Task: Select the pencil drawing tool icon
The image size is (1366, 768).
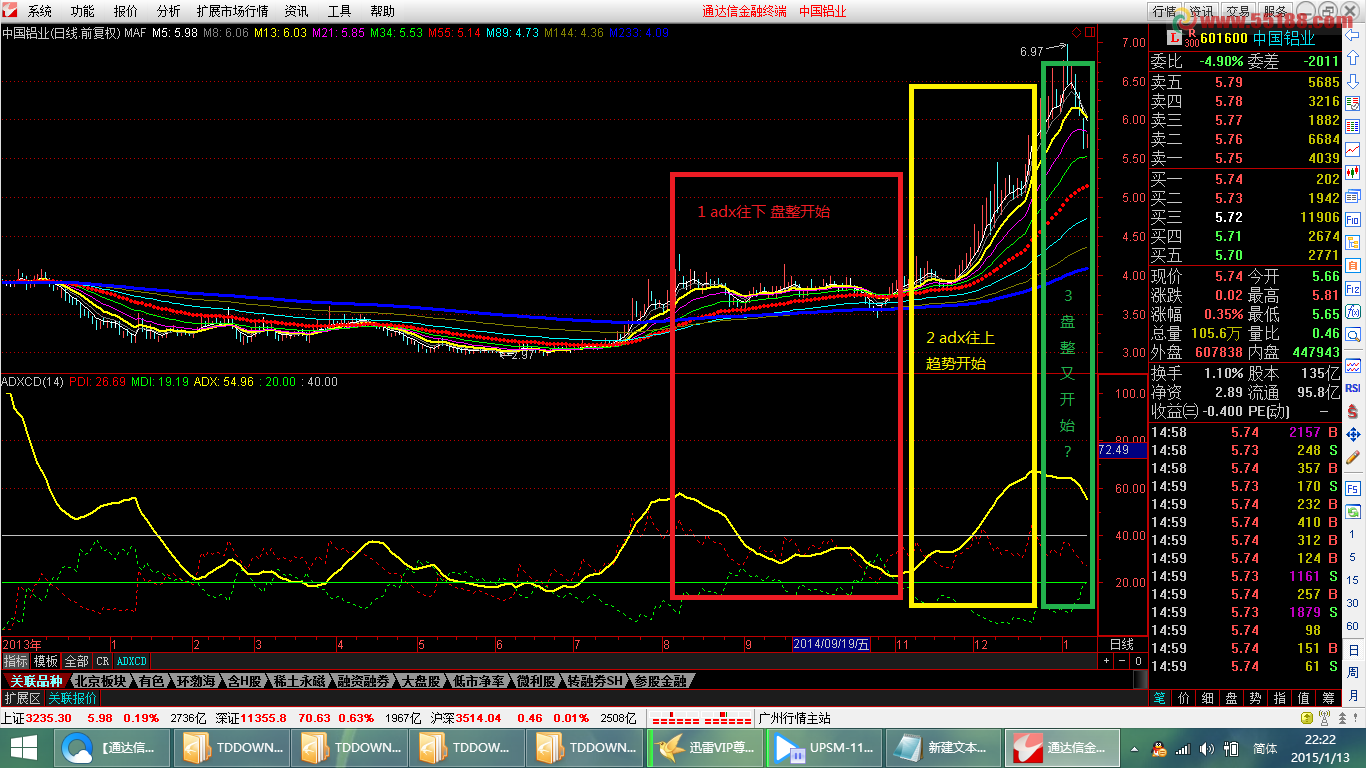Action: point(1352,456)
